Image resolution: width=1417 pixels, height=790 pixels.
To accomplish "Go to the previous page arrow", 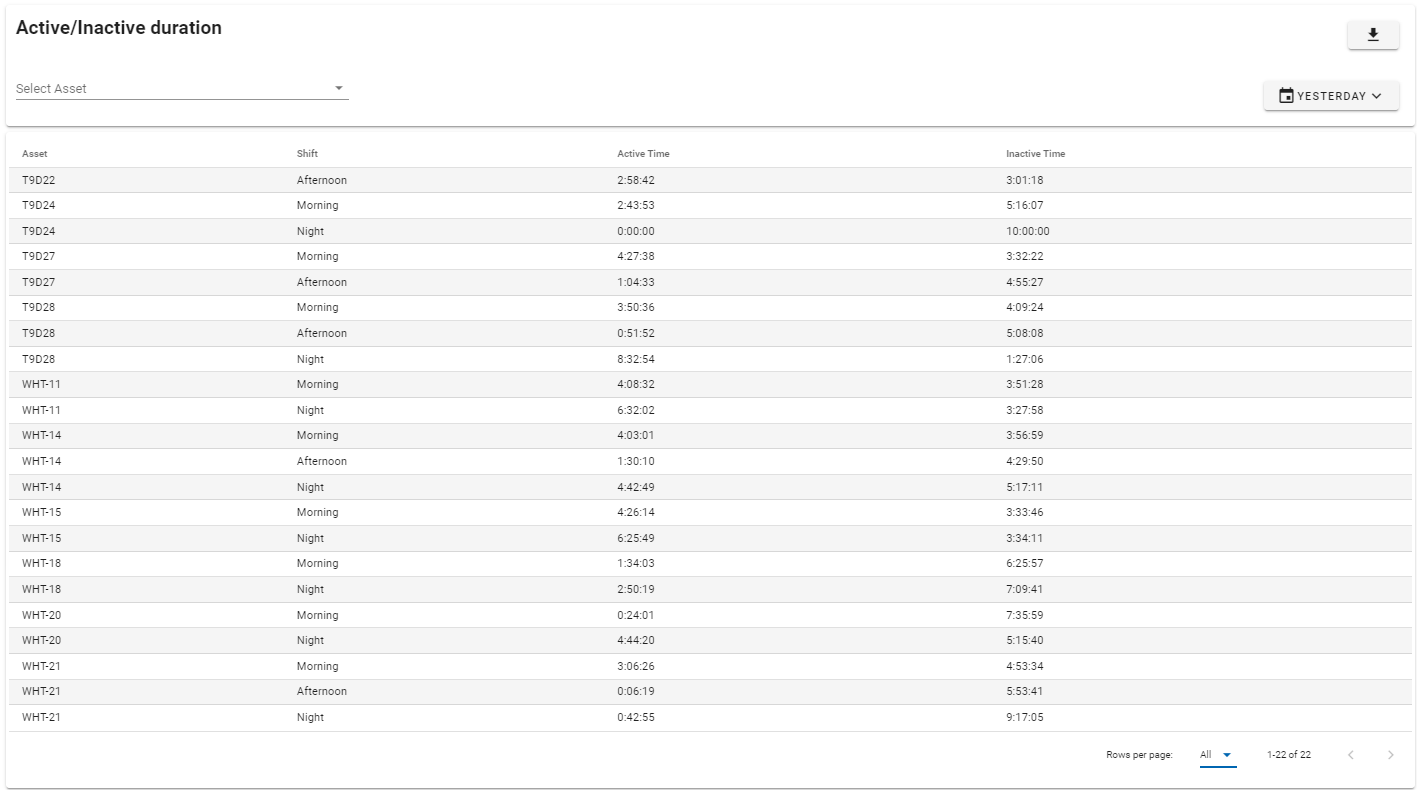I will [1351, 755].
